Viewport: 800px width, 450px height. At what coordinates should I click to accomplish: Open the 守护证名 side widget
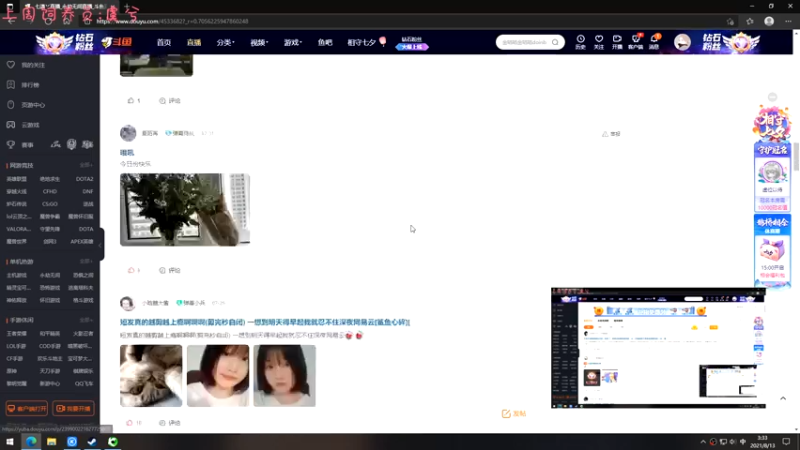coord(772,177)
